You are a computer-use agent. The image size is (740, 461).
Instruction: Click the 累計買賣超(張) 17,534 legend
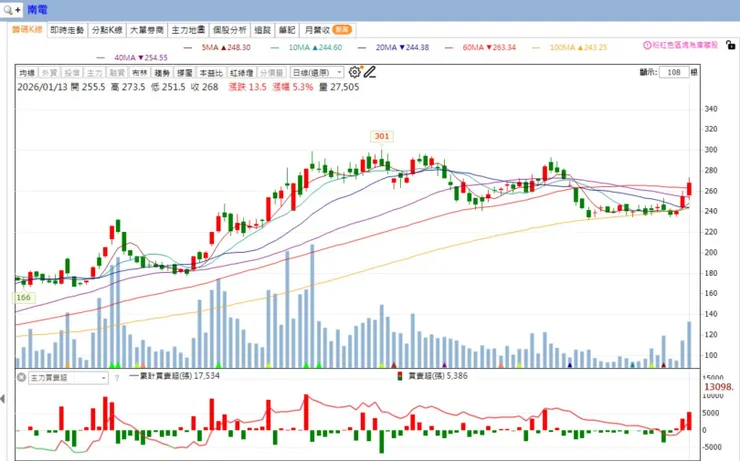tap(175, 376)
